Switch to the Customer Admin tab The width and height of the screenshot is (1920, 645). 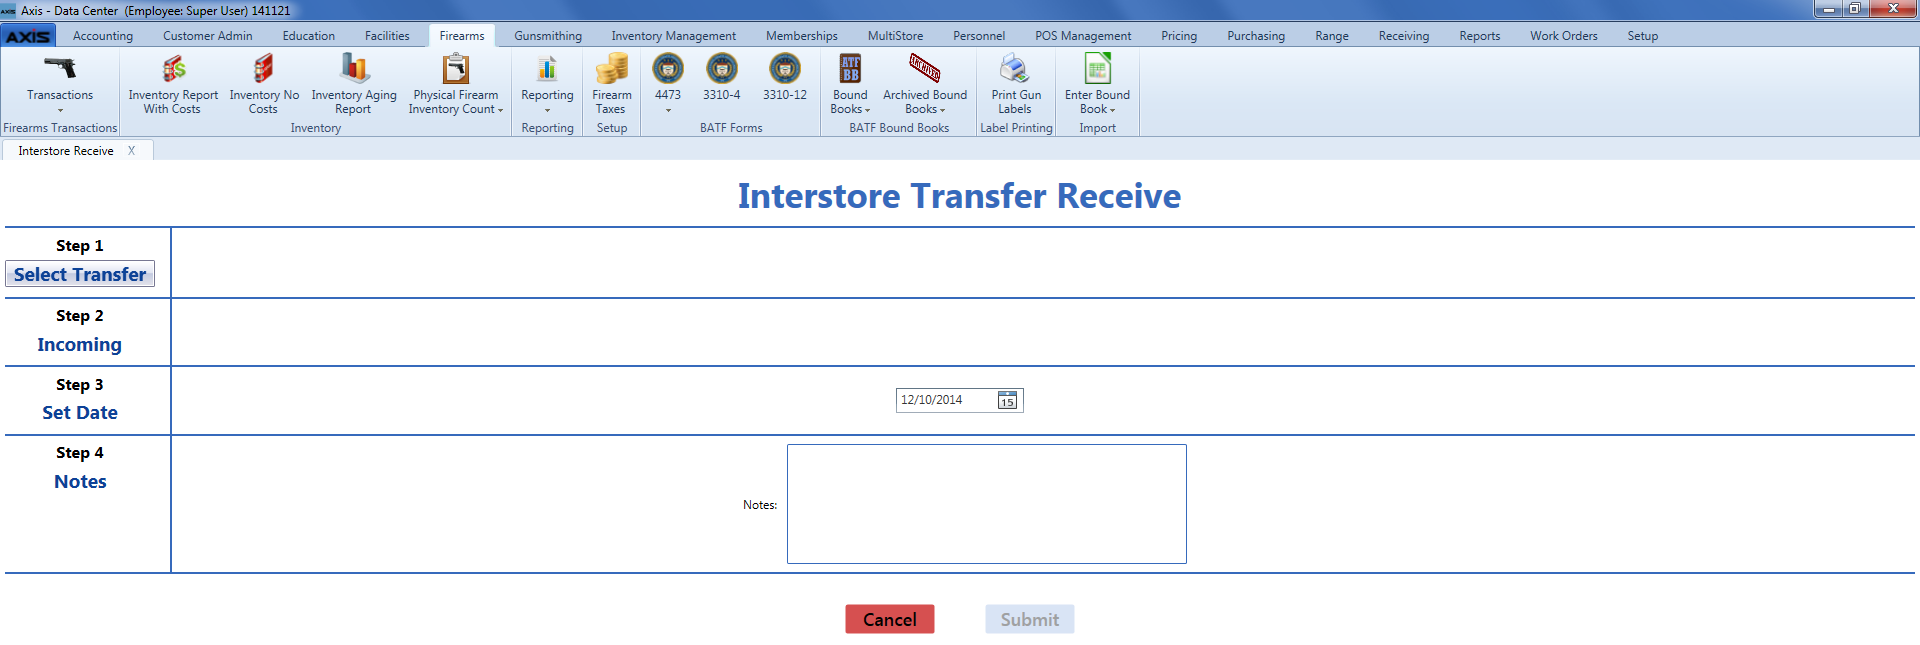(208, 36)
